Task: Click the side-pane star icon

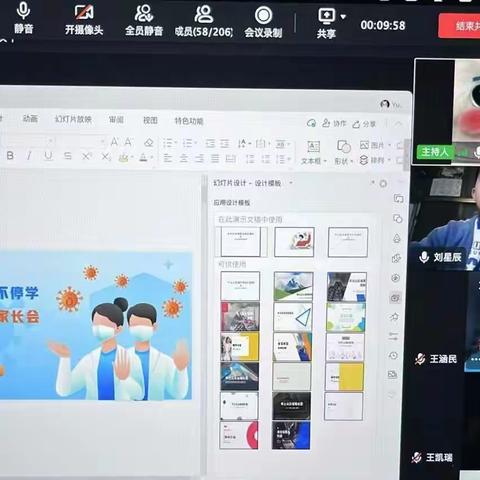Action: (x=394, y=317)
